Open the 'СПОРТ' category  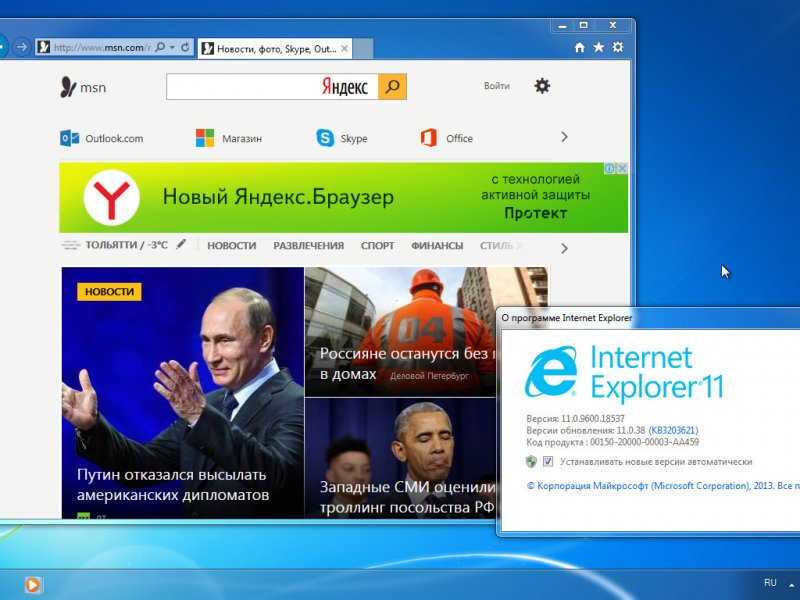click(x=378, y=245)
